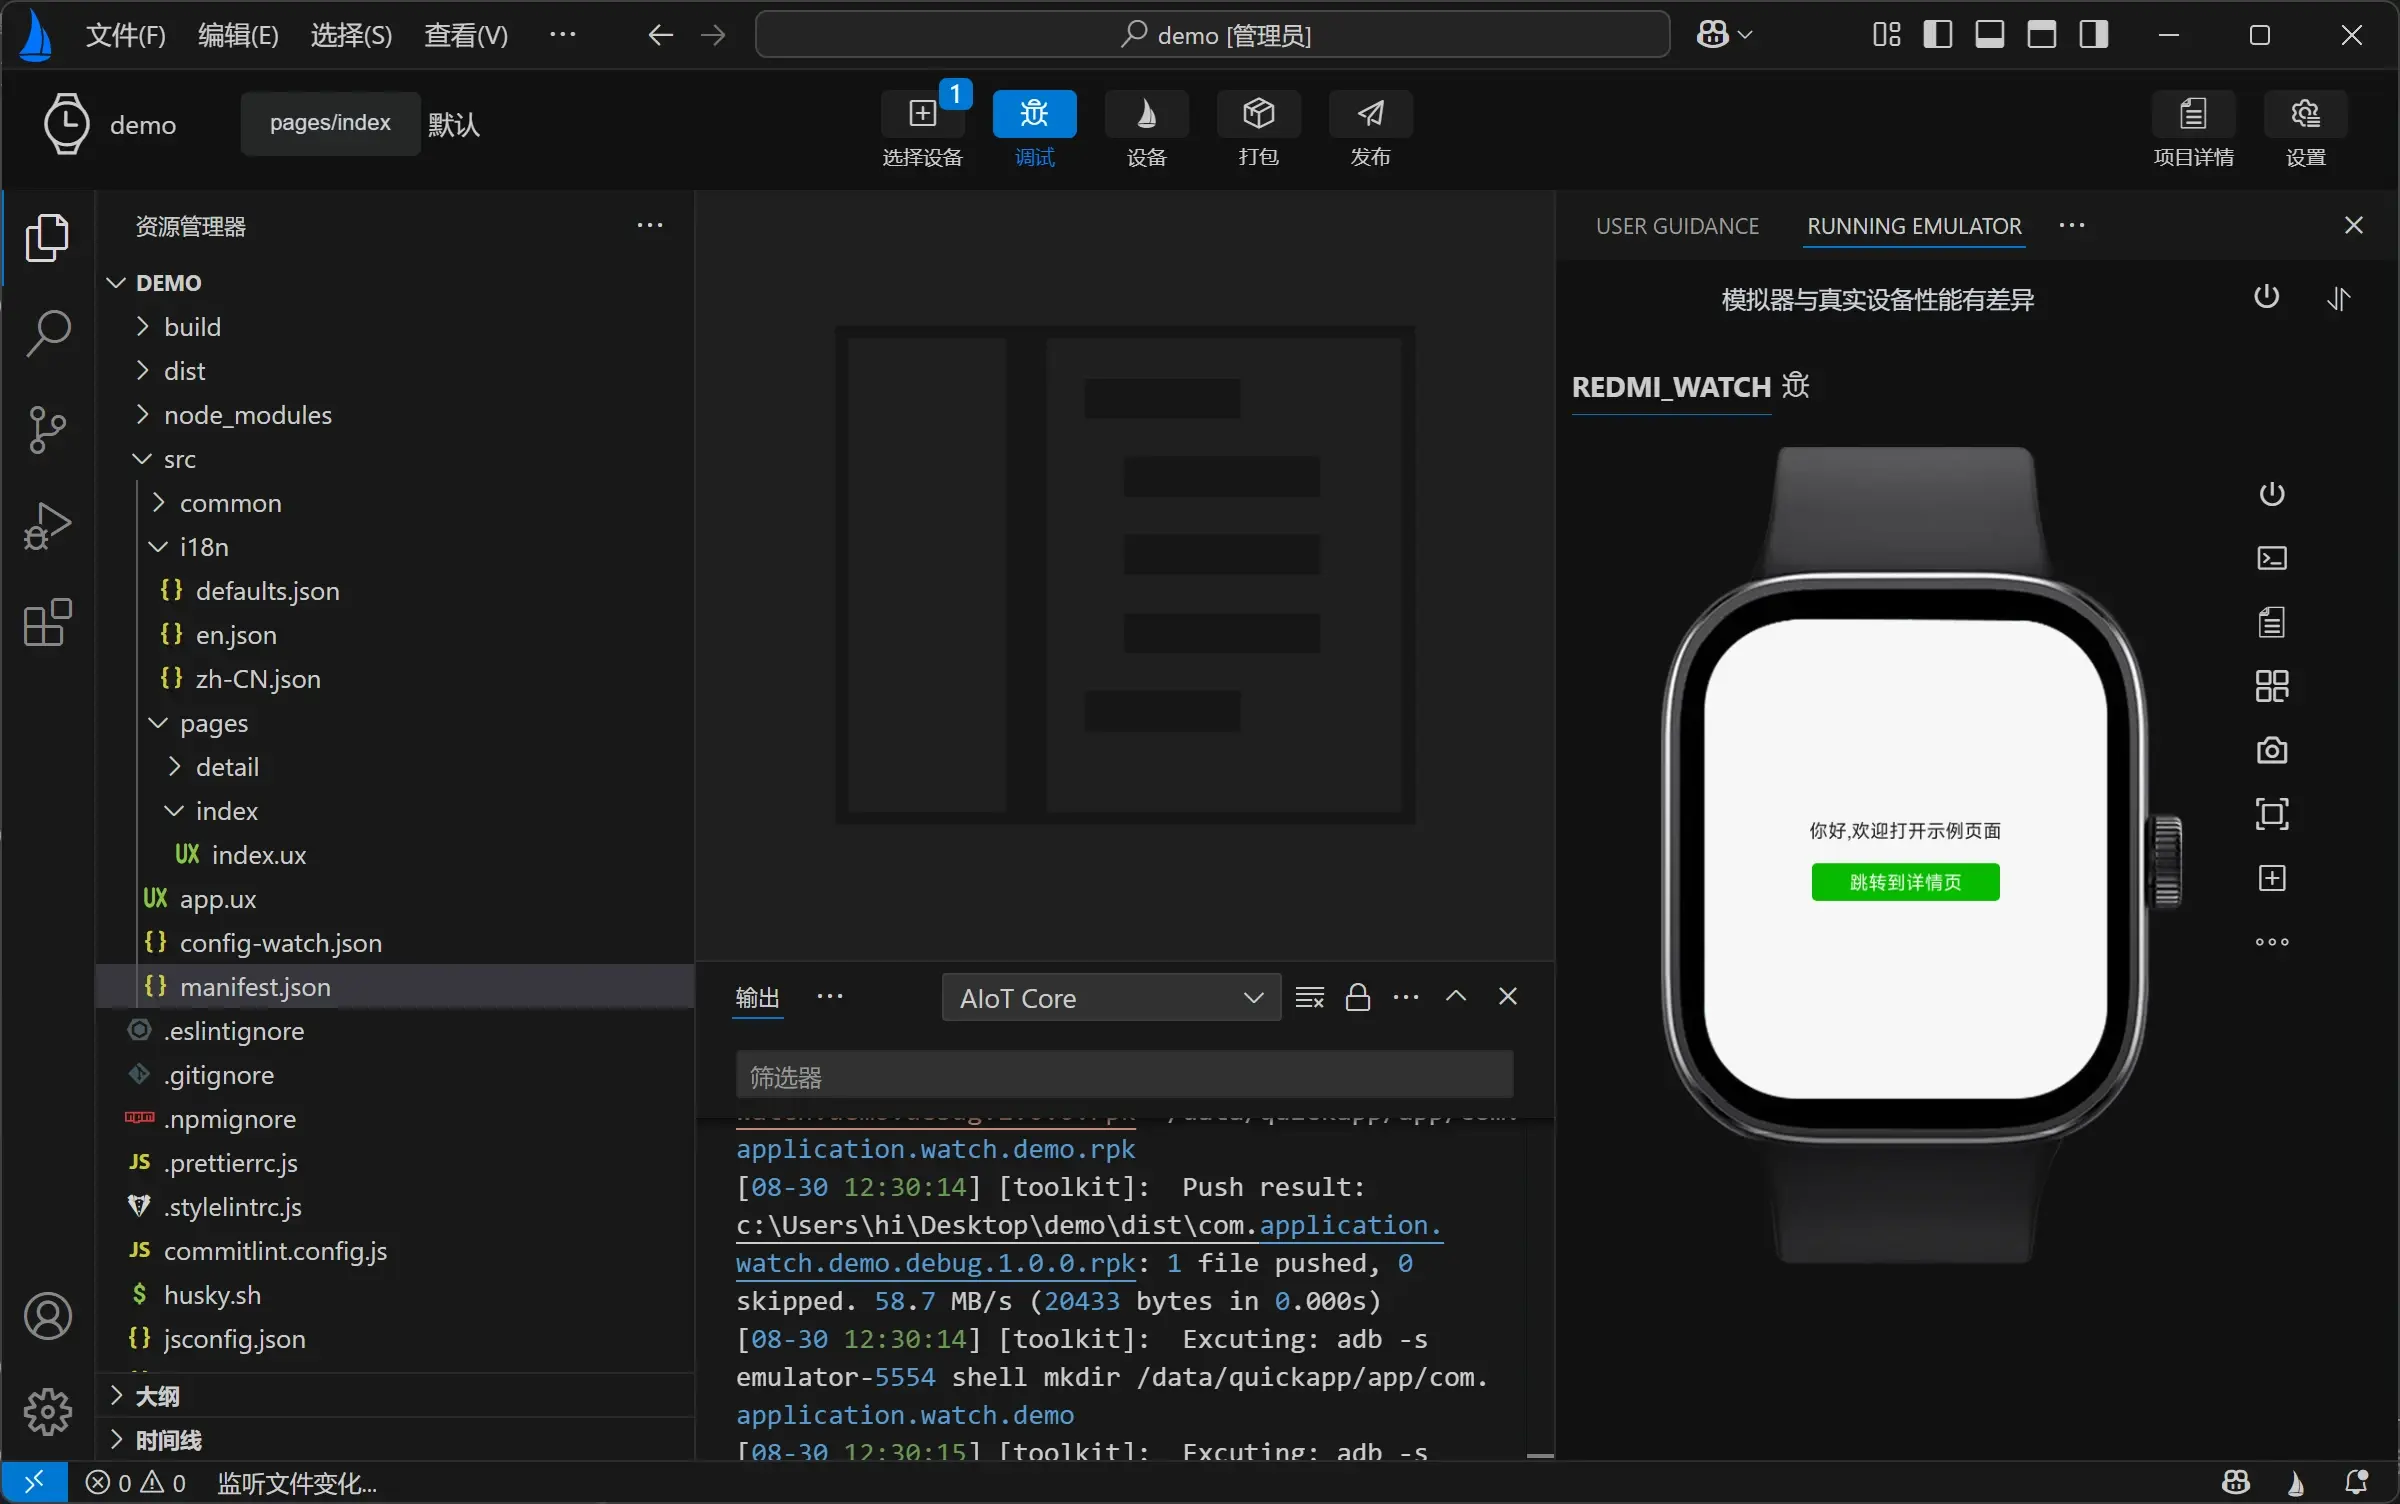
Task: Select the 输出 output panel tab
Action: tap(757, 997)
